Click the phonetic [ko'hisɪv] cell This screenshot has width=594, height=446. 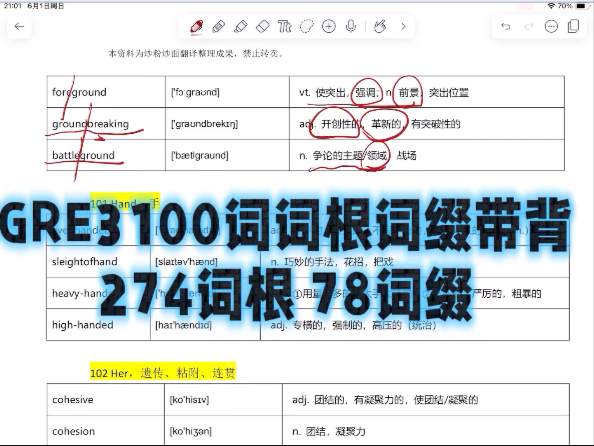pyautogui.click(x=224, y=399)
